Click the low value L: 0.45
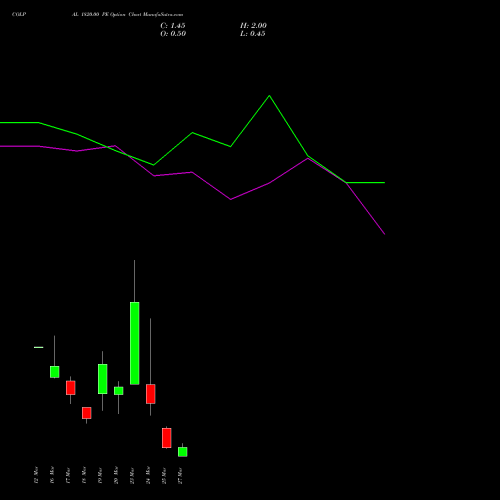 click(x=253, y=34)
